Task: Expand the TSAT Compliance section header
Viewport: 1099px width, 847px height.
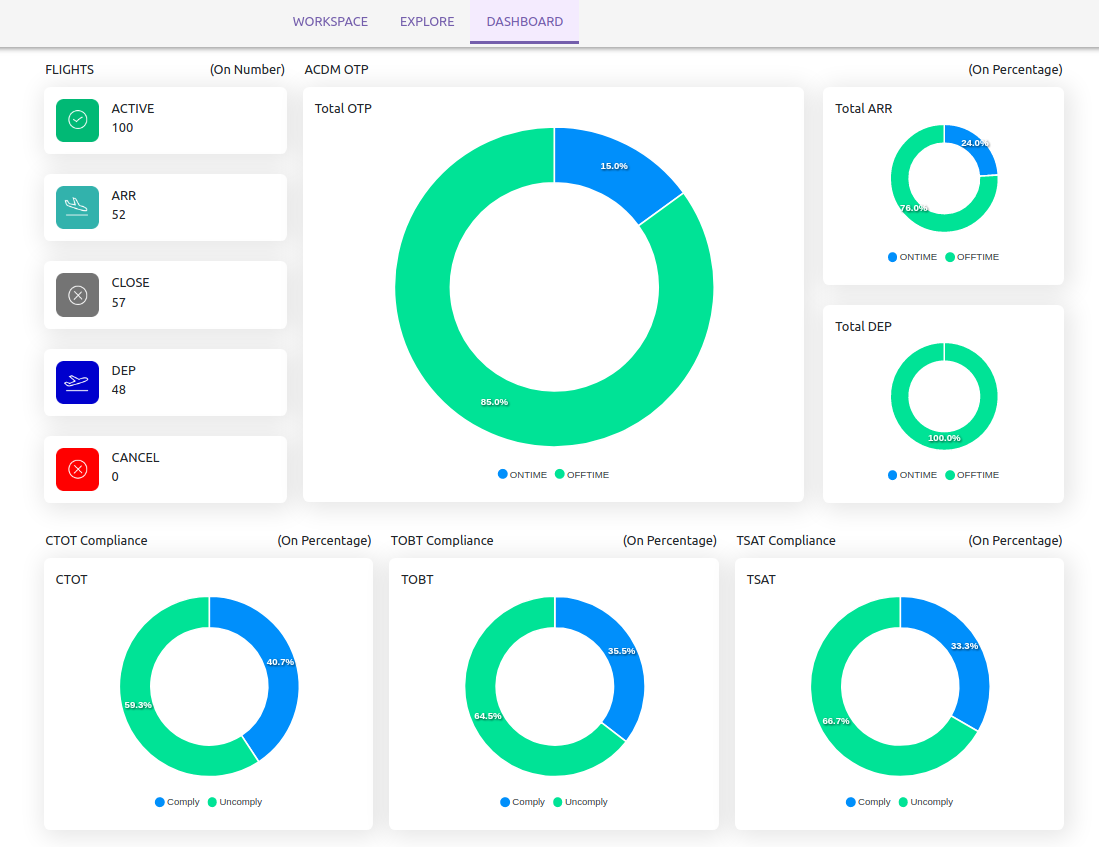Action: pyautogui.click(x=898, y=540)
